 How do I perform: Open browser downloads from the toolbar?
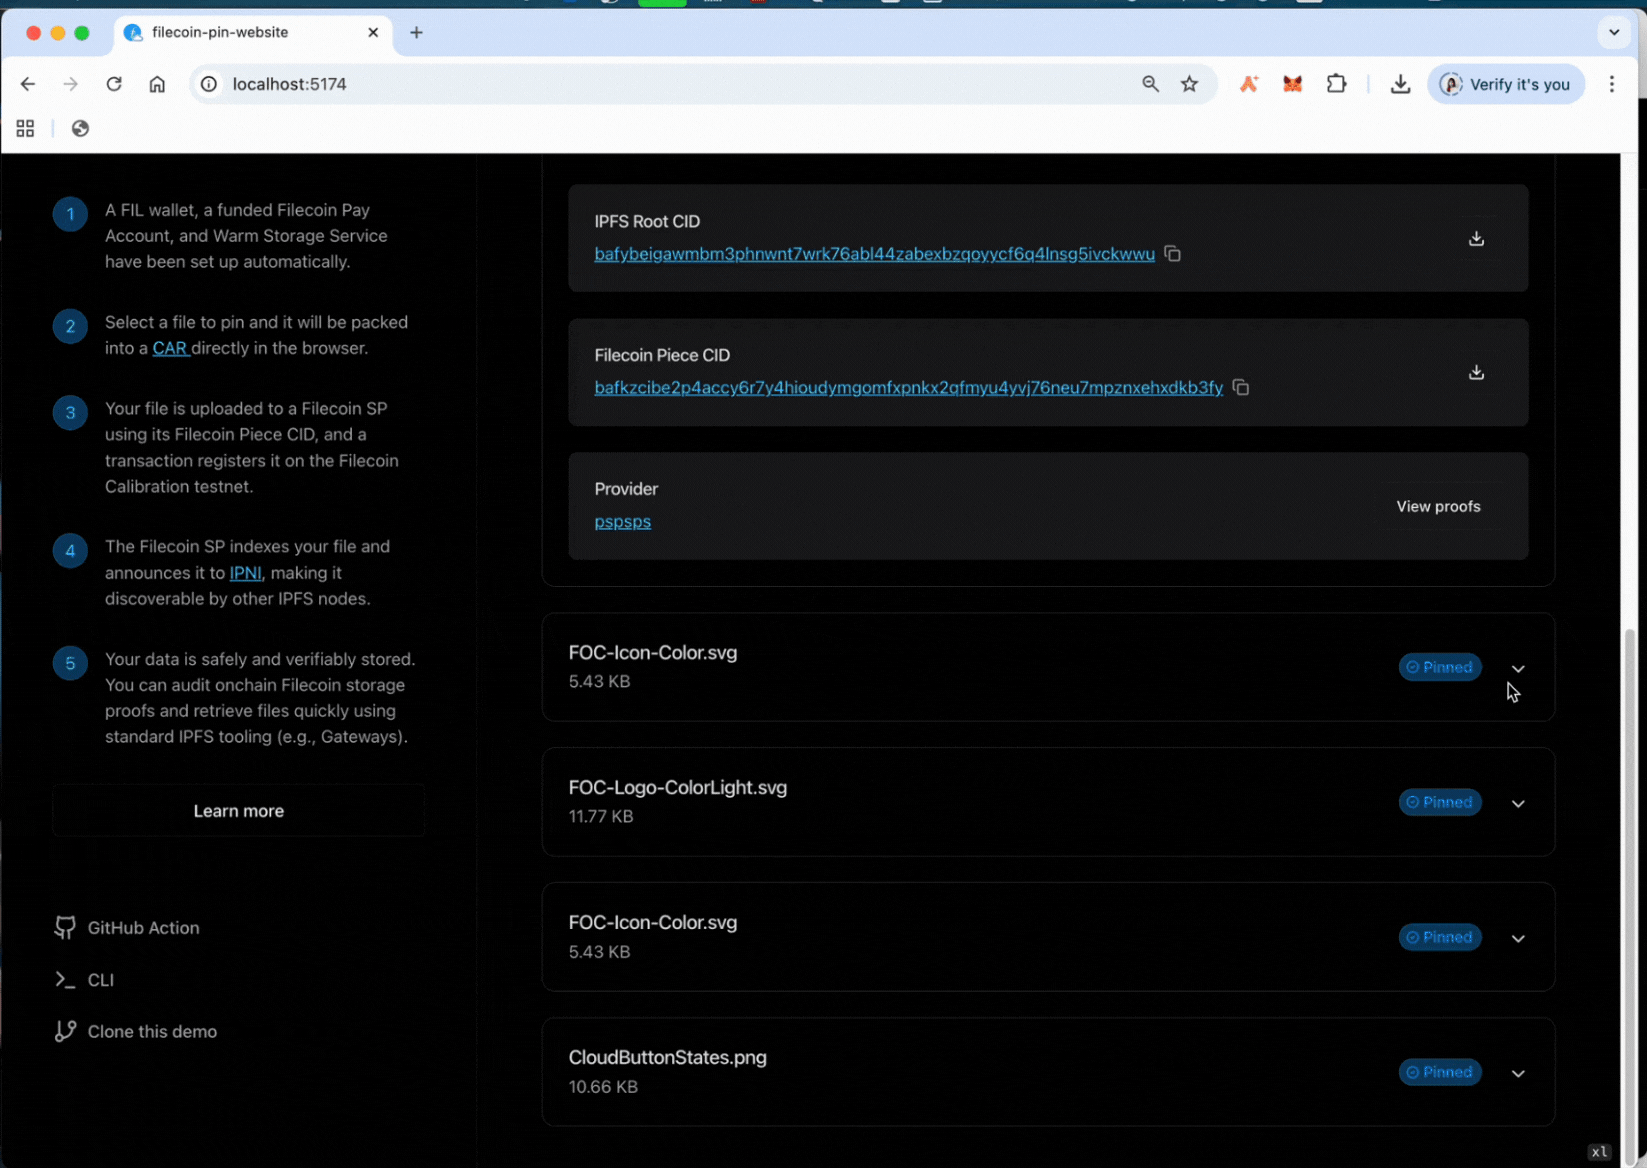(1400, 84)
